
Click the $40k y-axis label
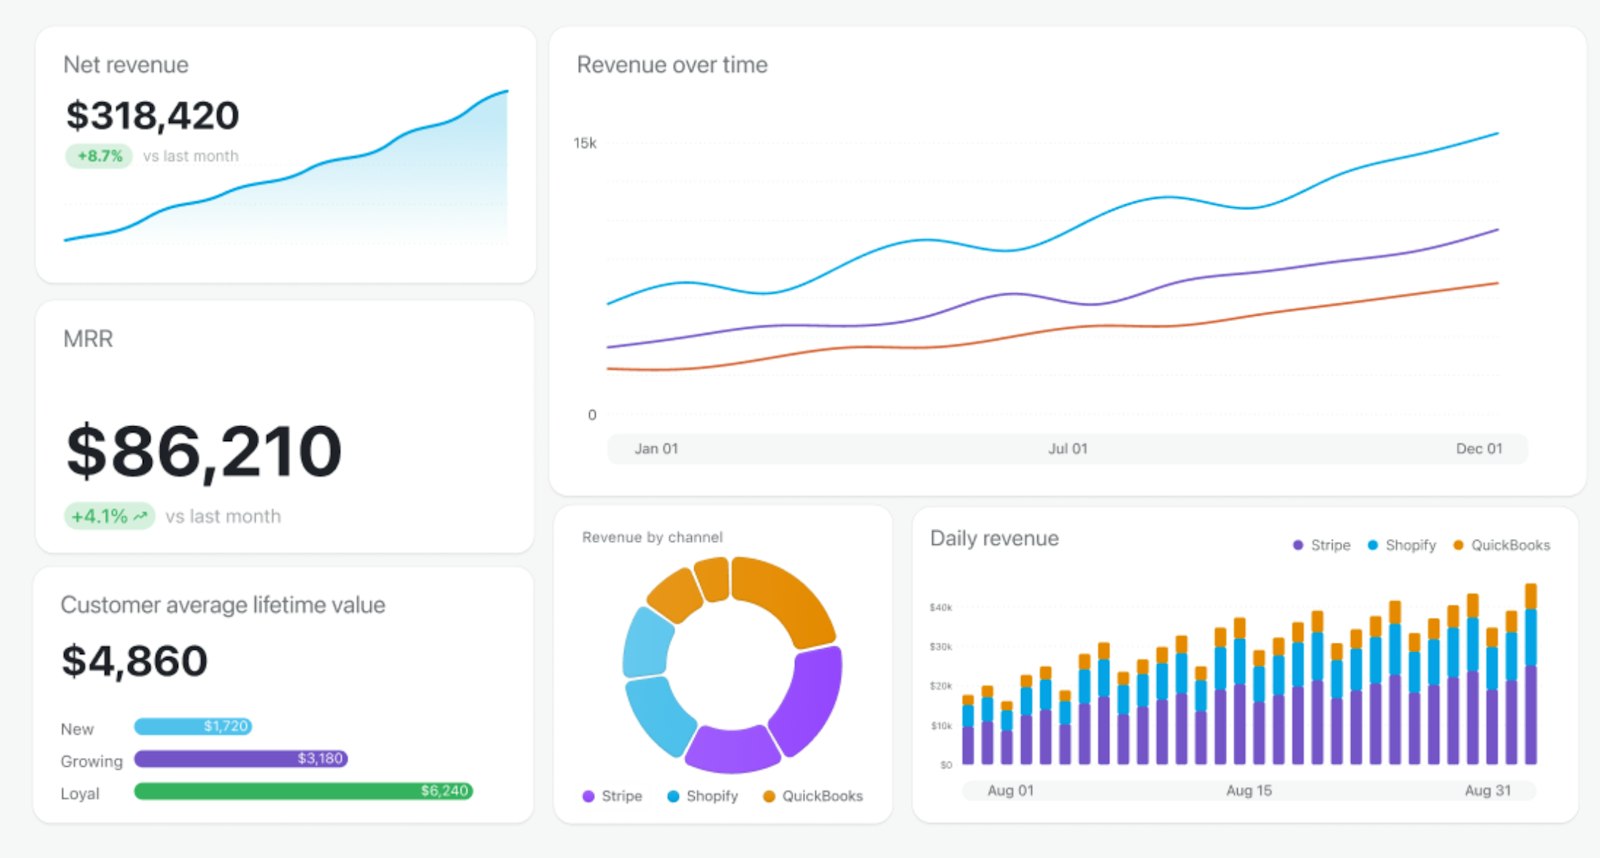[940, 607]
